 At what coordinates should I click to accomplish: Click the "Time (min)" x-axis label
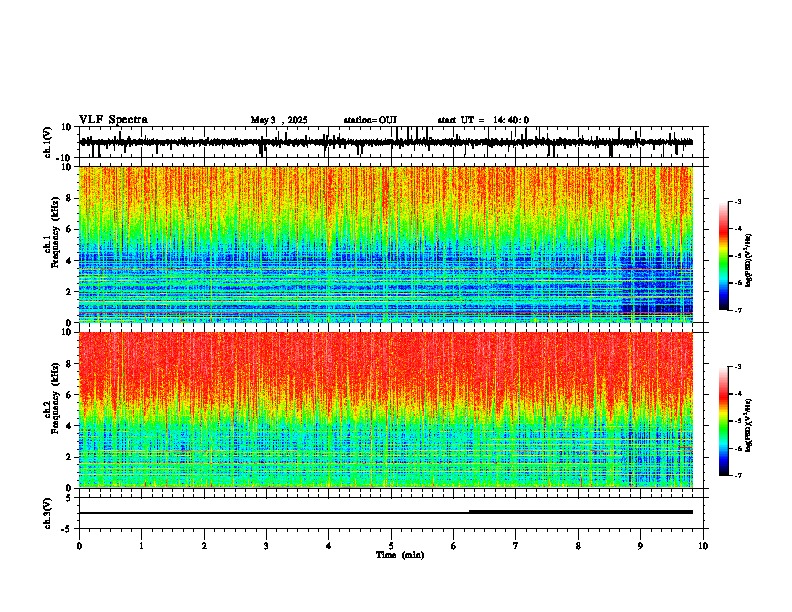pyautogui.click(x=400, y=555)
